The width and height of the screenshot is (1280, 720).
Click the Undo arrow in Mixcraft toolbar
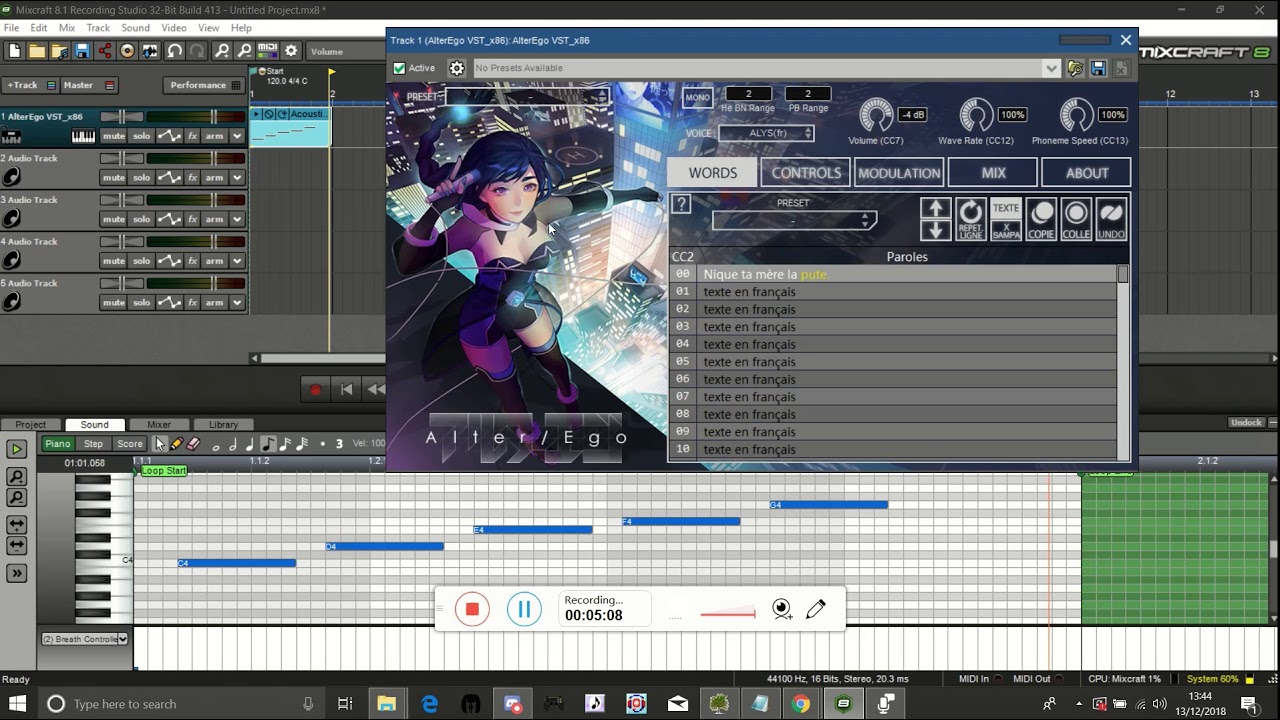(175, 51)
